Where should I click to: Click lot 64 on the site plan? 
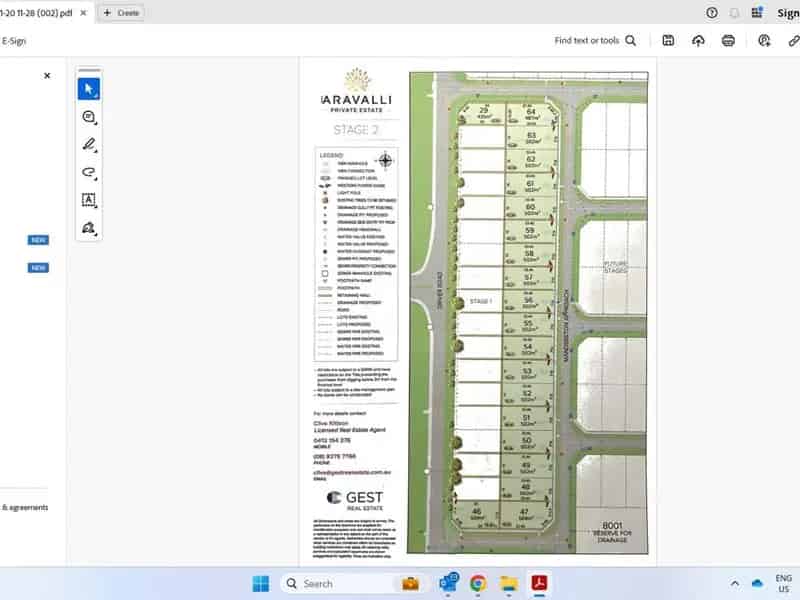[531, 115]
